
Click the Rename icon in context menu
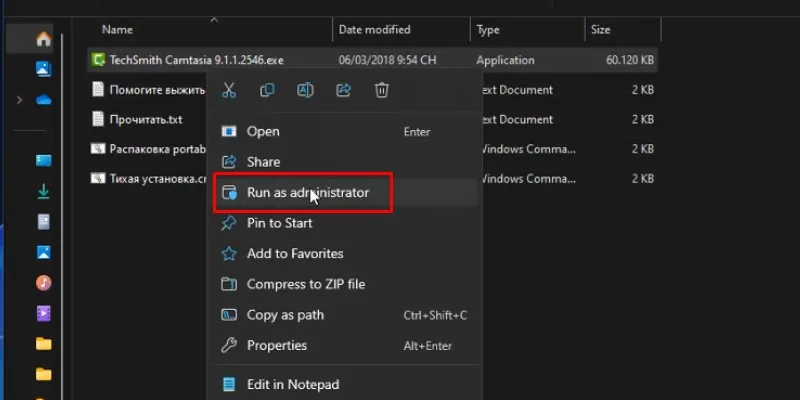tap(305, 91)
